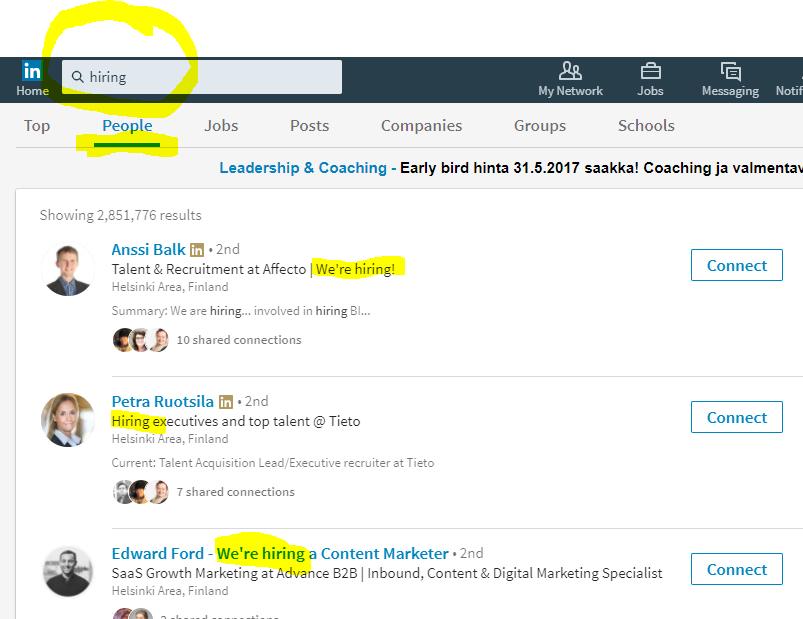Click Anssi Balk's summary snippet text
This screenshot has width=803, height=619.
pyautogui.click(x=241, y=311)
